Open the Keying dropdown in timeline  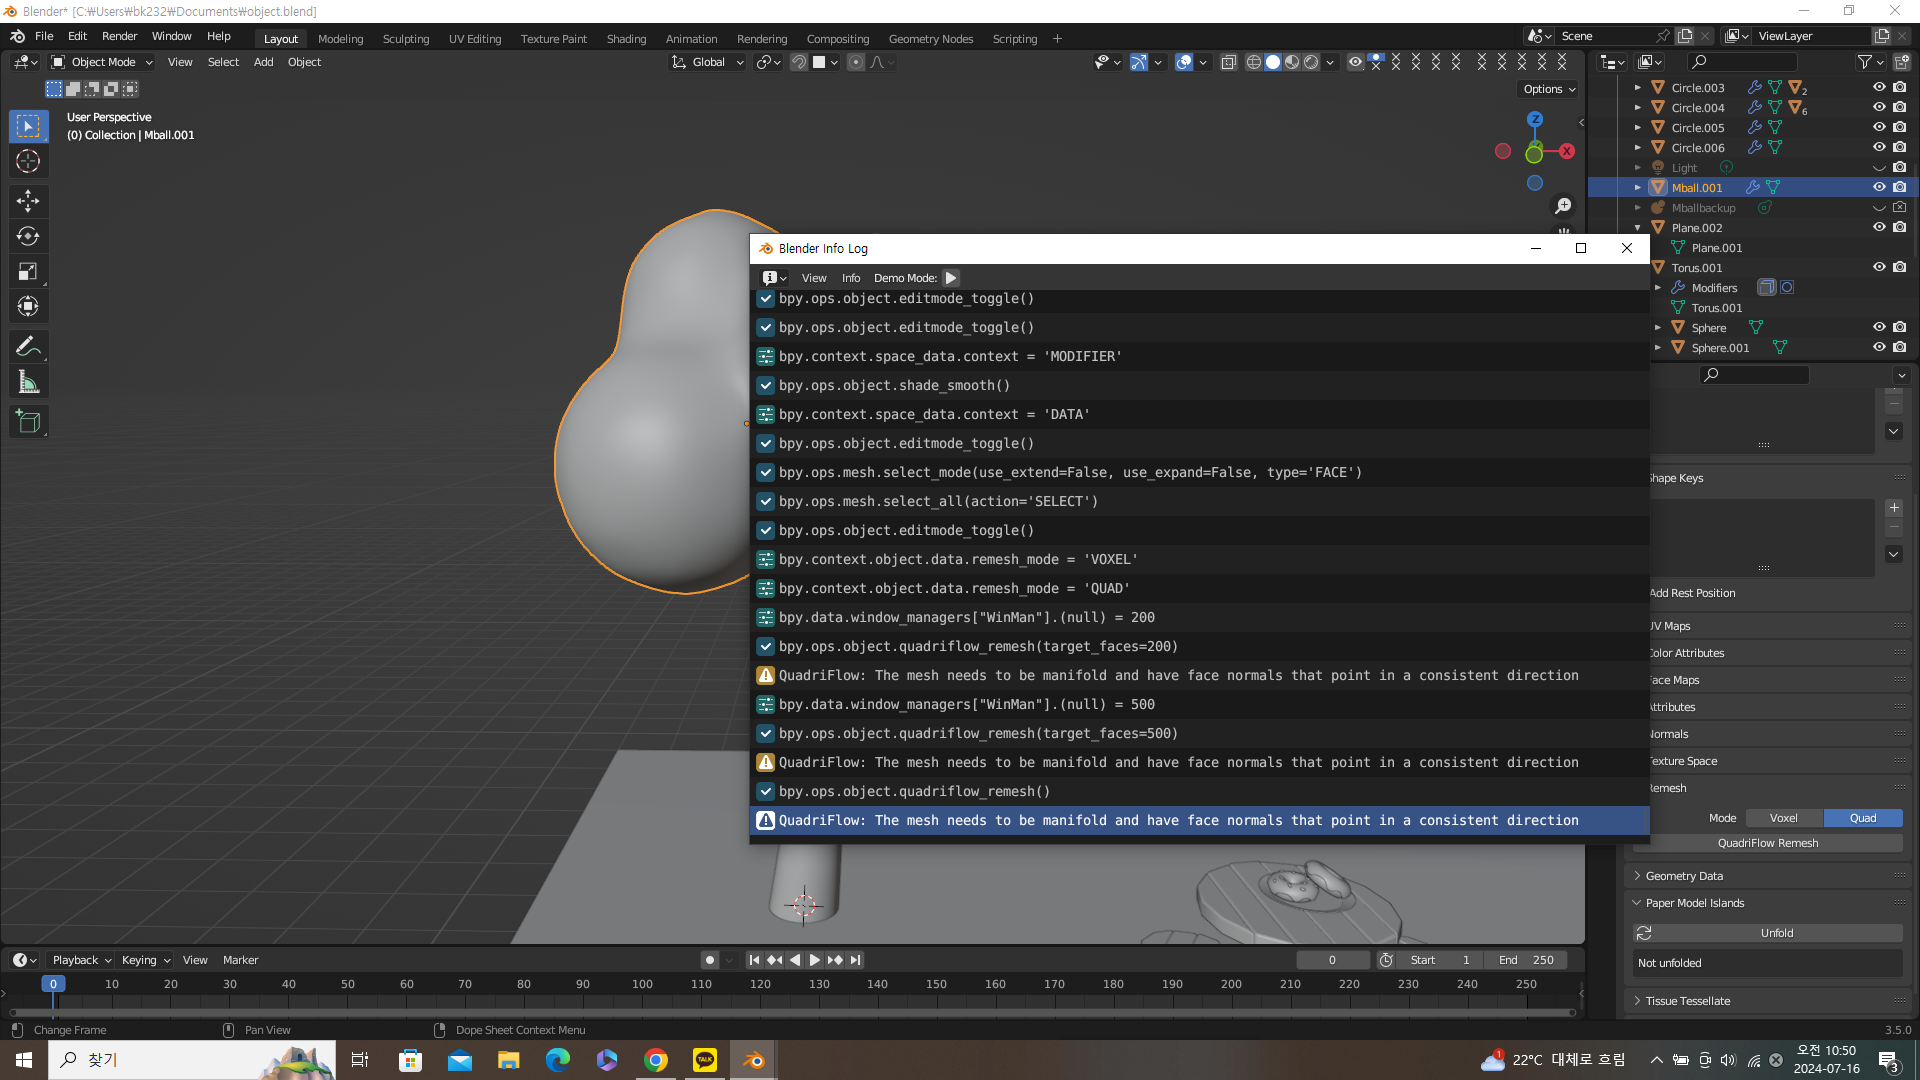[145, 960]
